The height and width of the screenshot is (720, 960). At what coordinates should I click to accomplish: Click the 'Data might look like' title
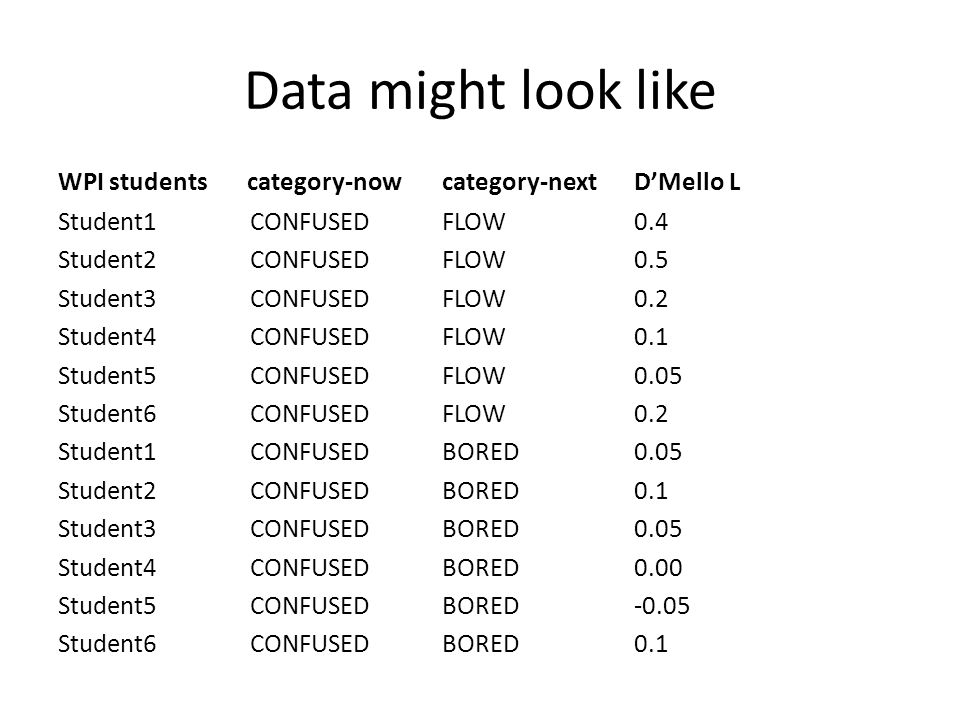click(481, 91)
